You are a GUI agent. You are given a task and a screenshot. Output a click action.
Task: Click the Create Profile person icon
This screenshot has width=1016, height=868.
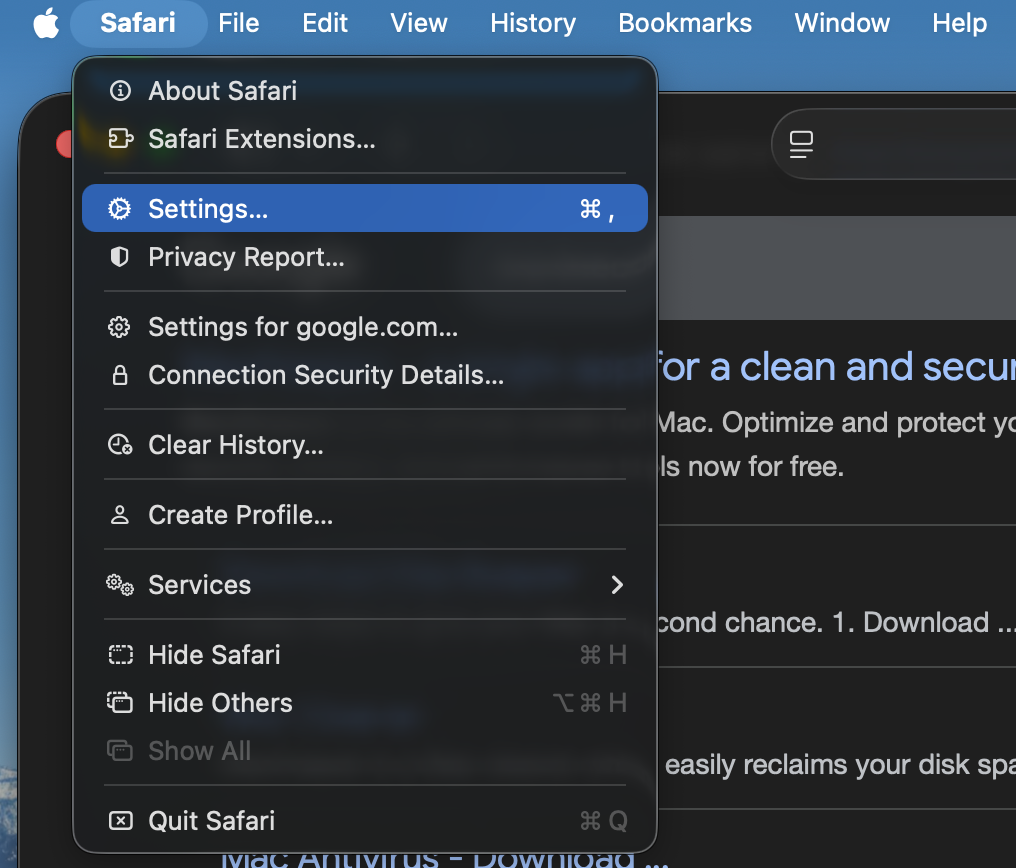pyautogui.click(x=120, y=515)
